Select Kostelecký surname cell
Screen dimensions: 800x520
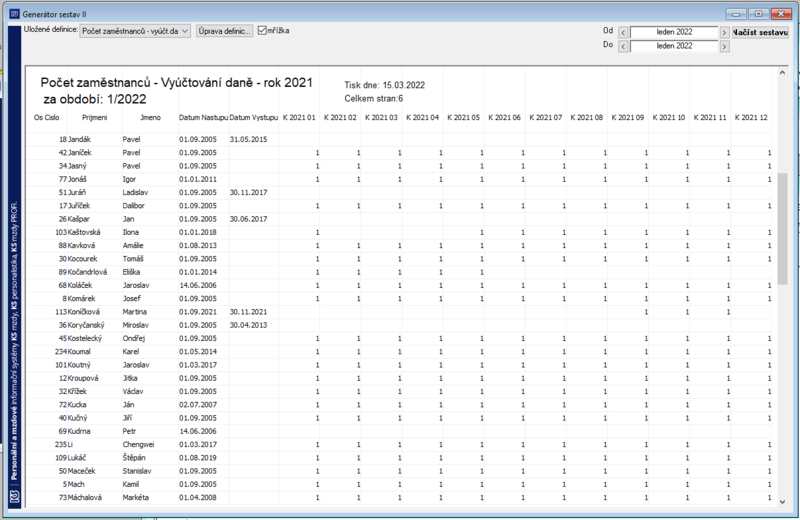(x=85, y=338)
